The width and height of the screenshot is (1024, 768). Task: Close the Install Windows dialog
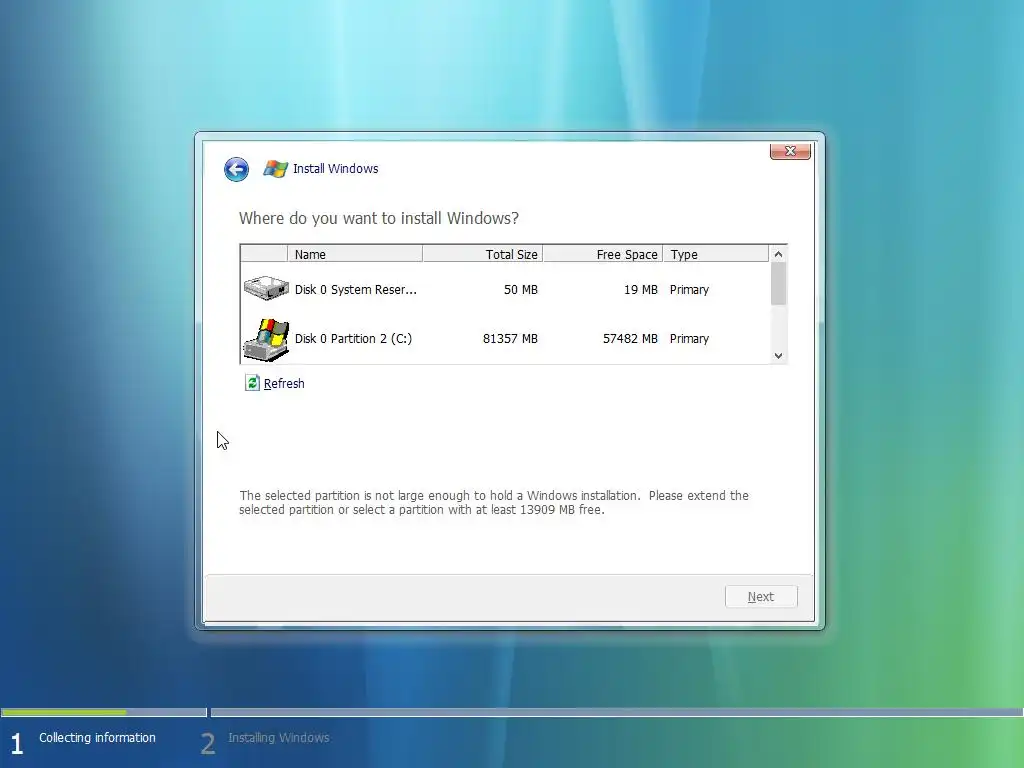click(790, 151)
